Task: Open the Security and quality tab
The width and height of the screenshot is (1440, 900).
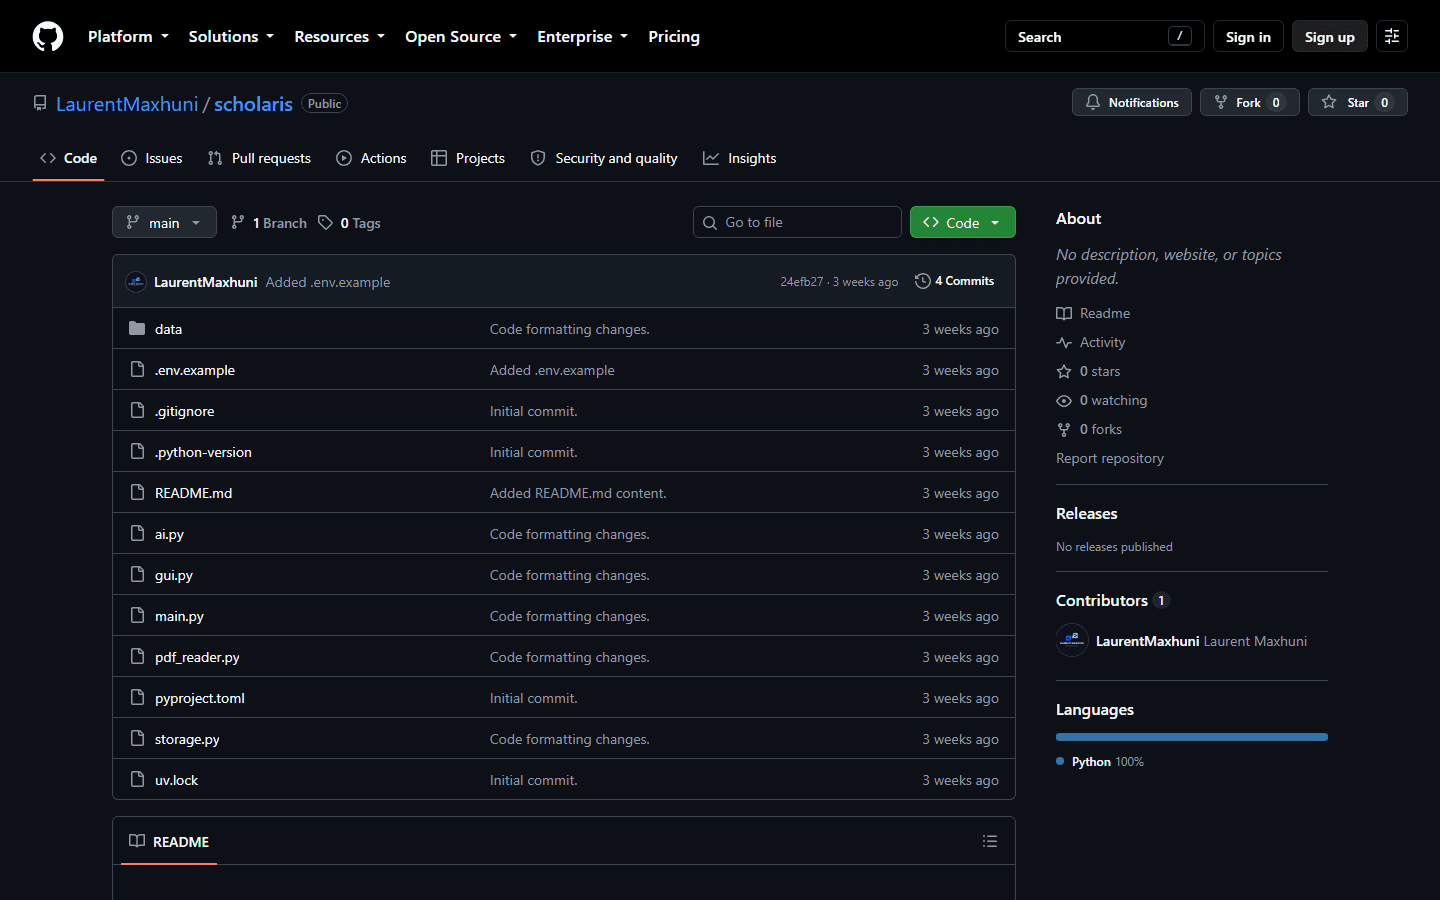Action: 604,158
